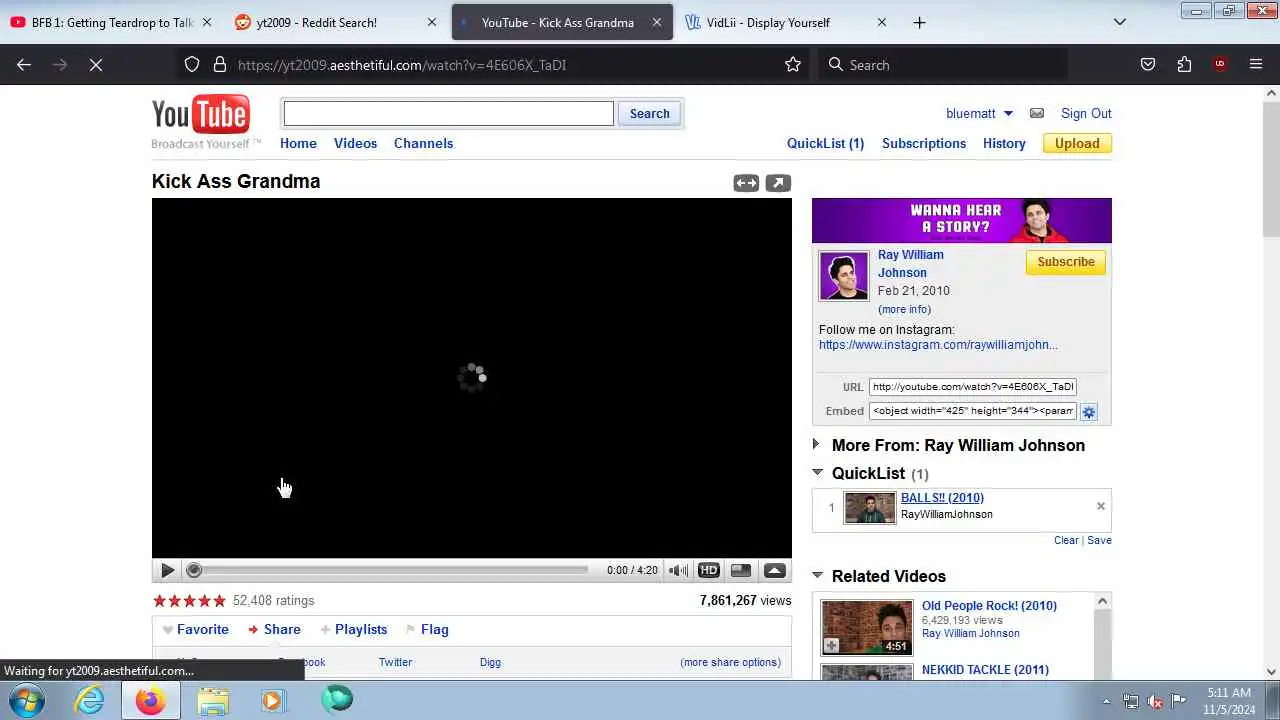Show the tracking protection shield icon
The height and width of the screenshot is (720, 1280).
point(192,65)
